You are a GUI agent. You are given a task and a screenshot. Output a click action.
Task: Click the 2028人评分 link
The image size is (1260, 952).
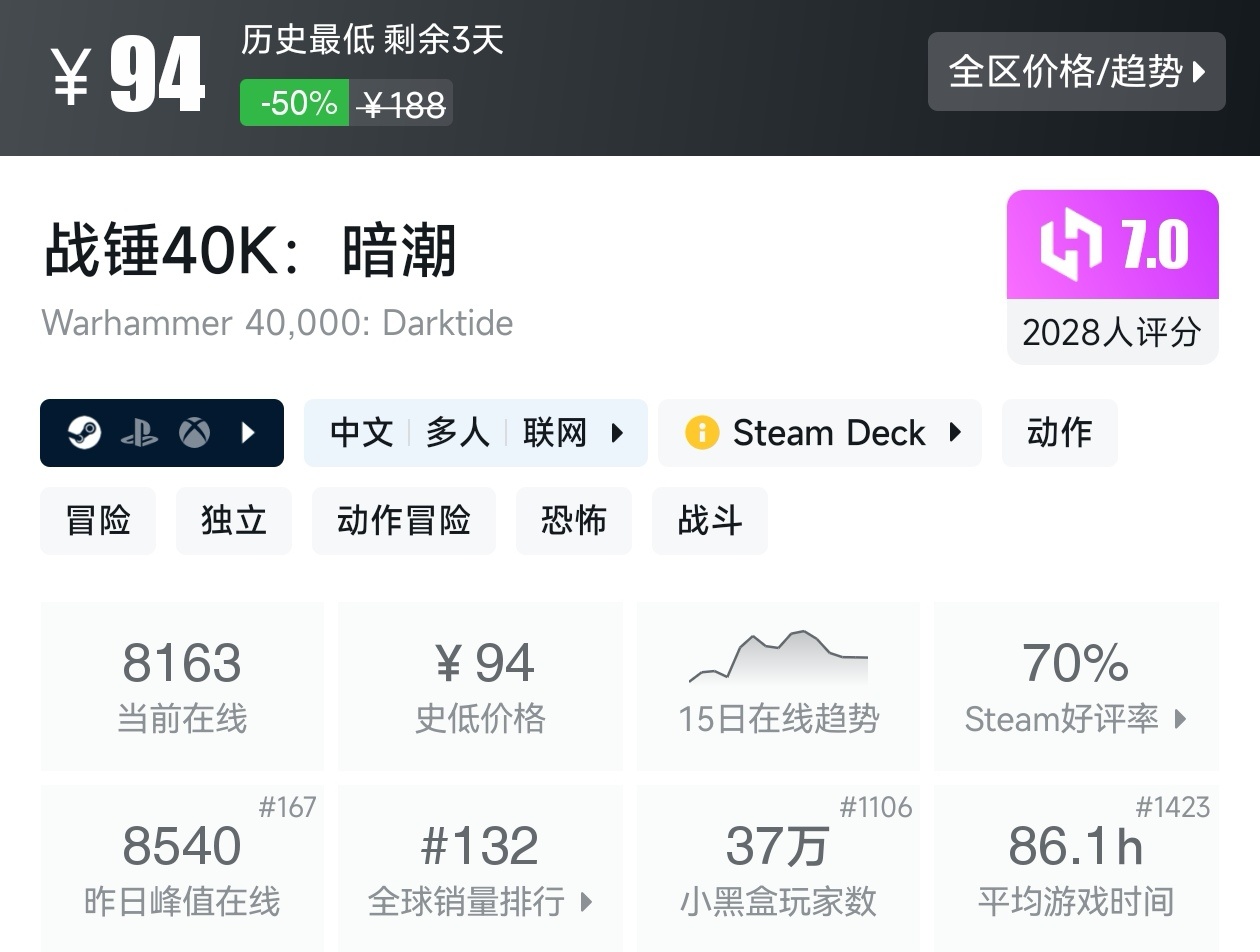1112,333
